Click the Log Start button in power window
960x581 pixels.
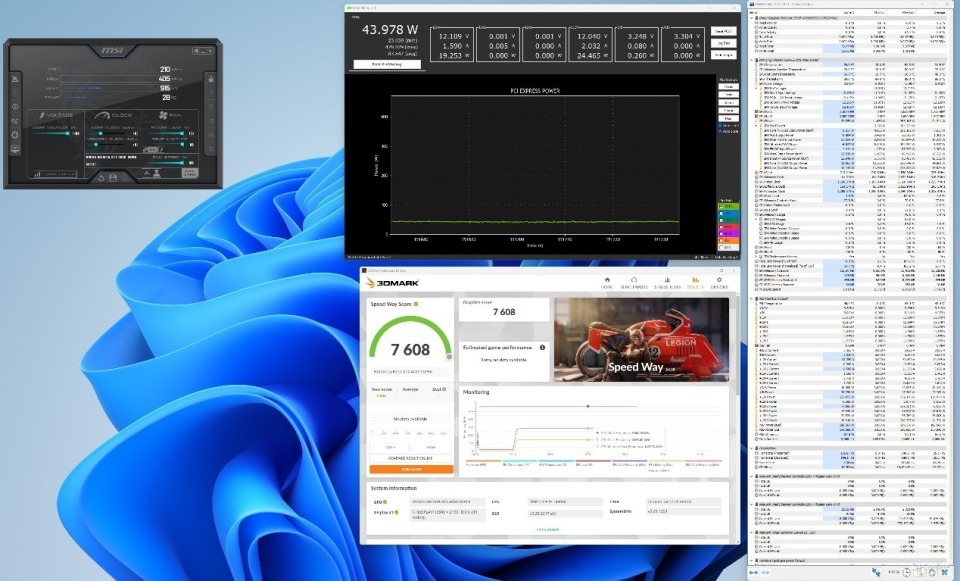coord(724,43)
